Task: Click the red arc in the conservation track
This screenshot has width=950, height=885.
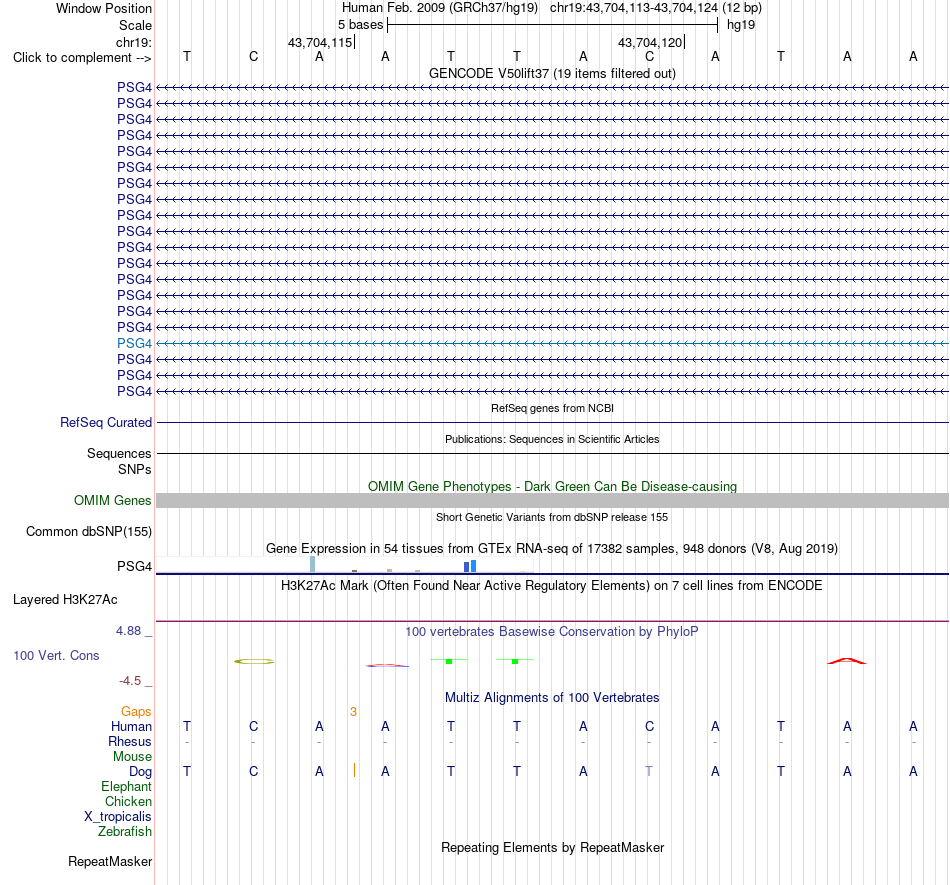Action: pyautogui.click(x=847, y=661)
